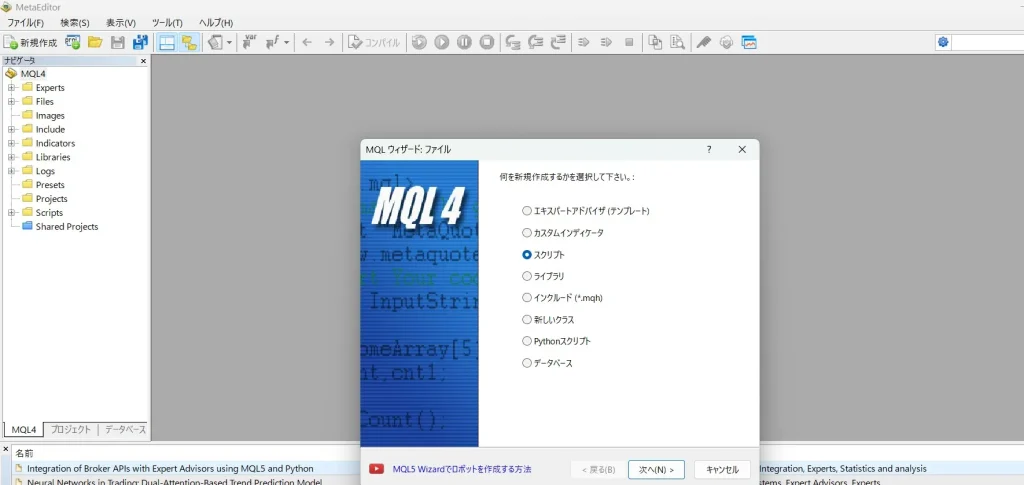Expand the Scripts folder in navigator
1024x485 pixels.
pos(11,213)
